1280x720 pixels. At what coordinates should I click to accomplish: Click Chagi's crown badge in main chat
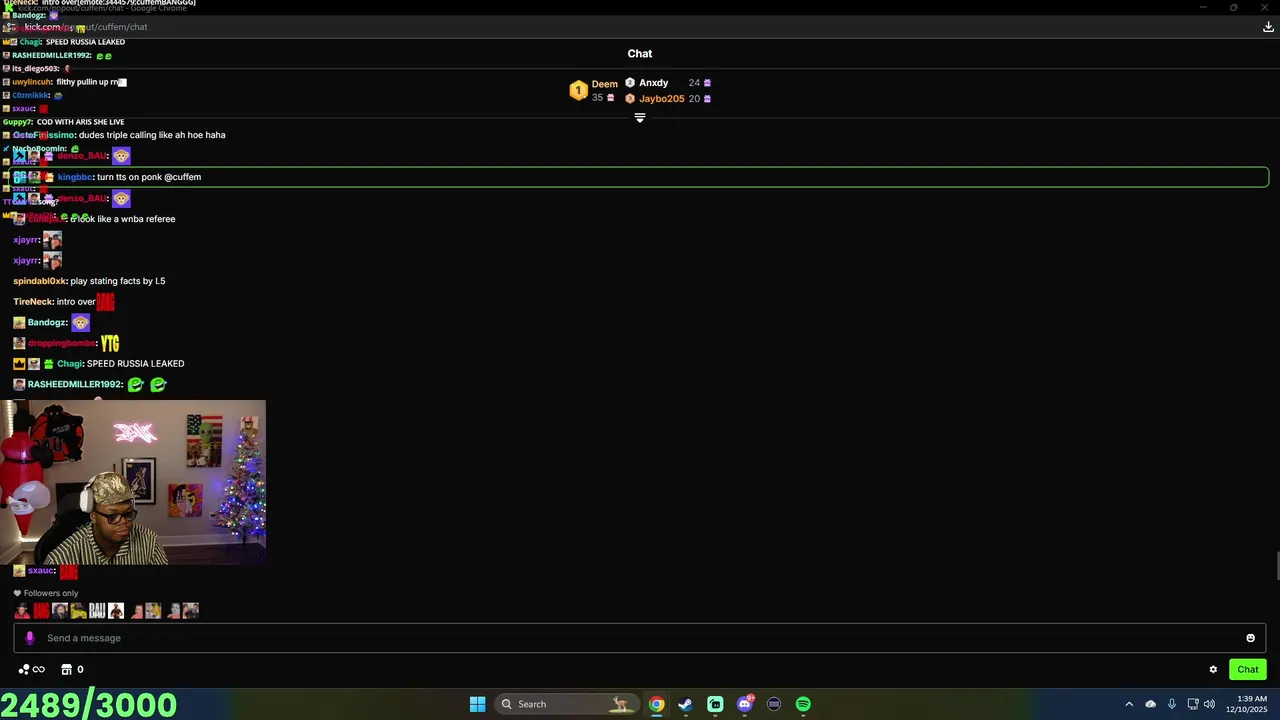point(19,364)
